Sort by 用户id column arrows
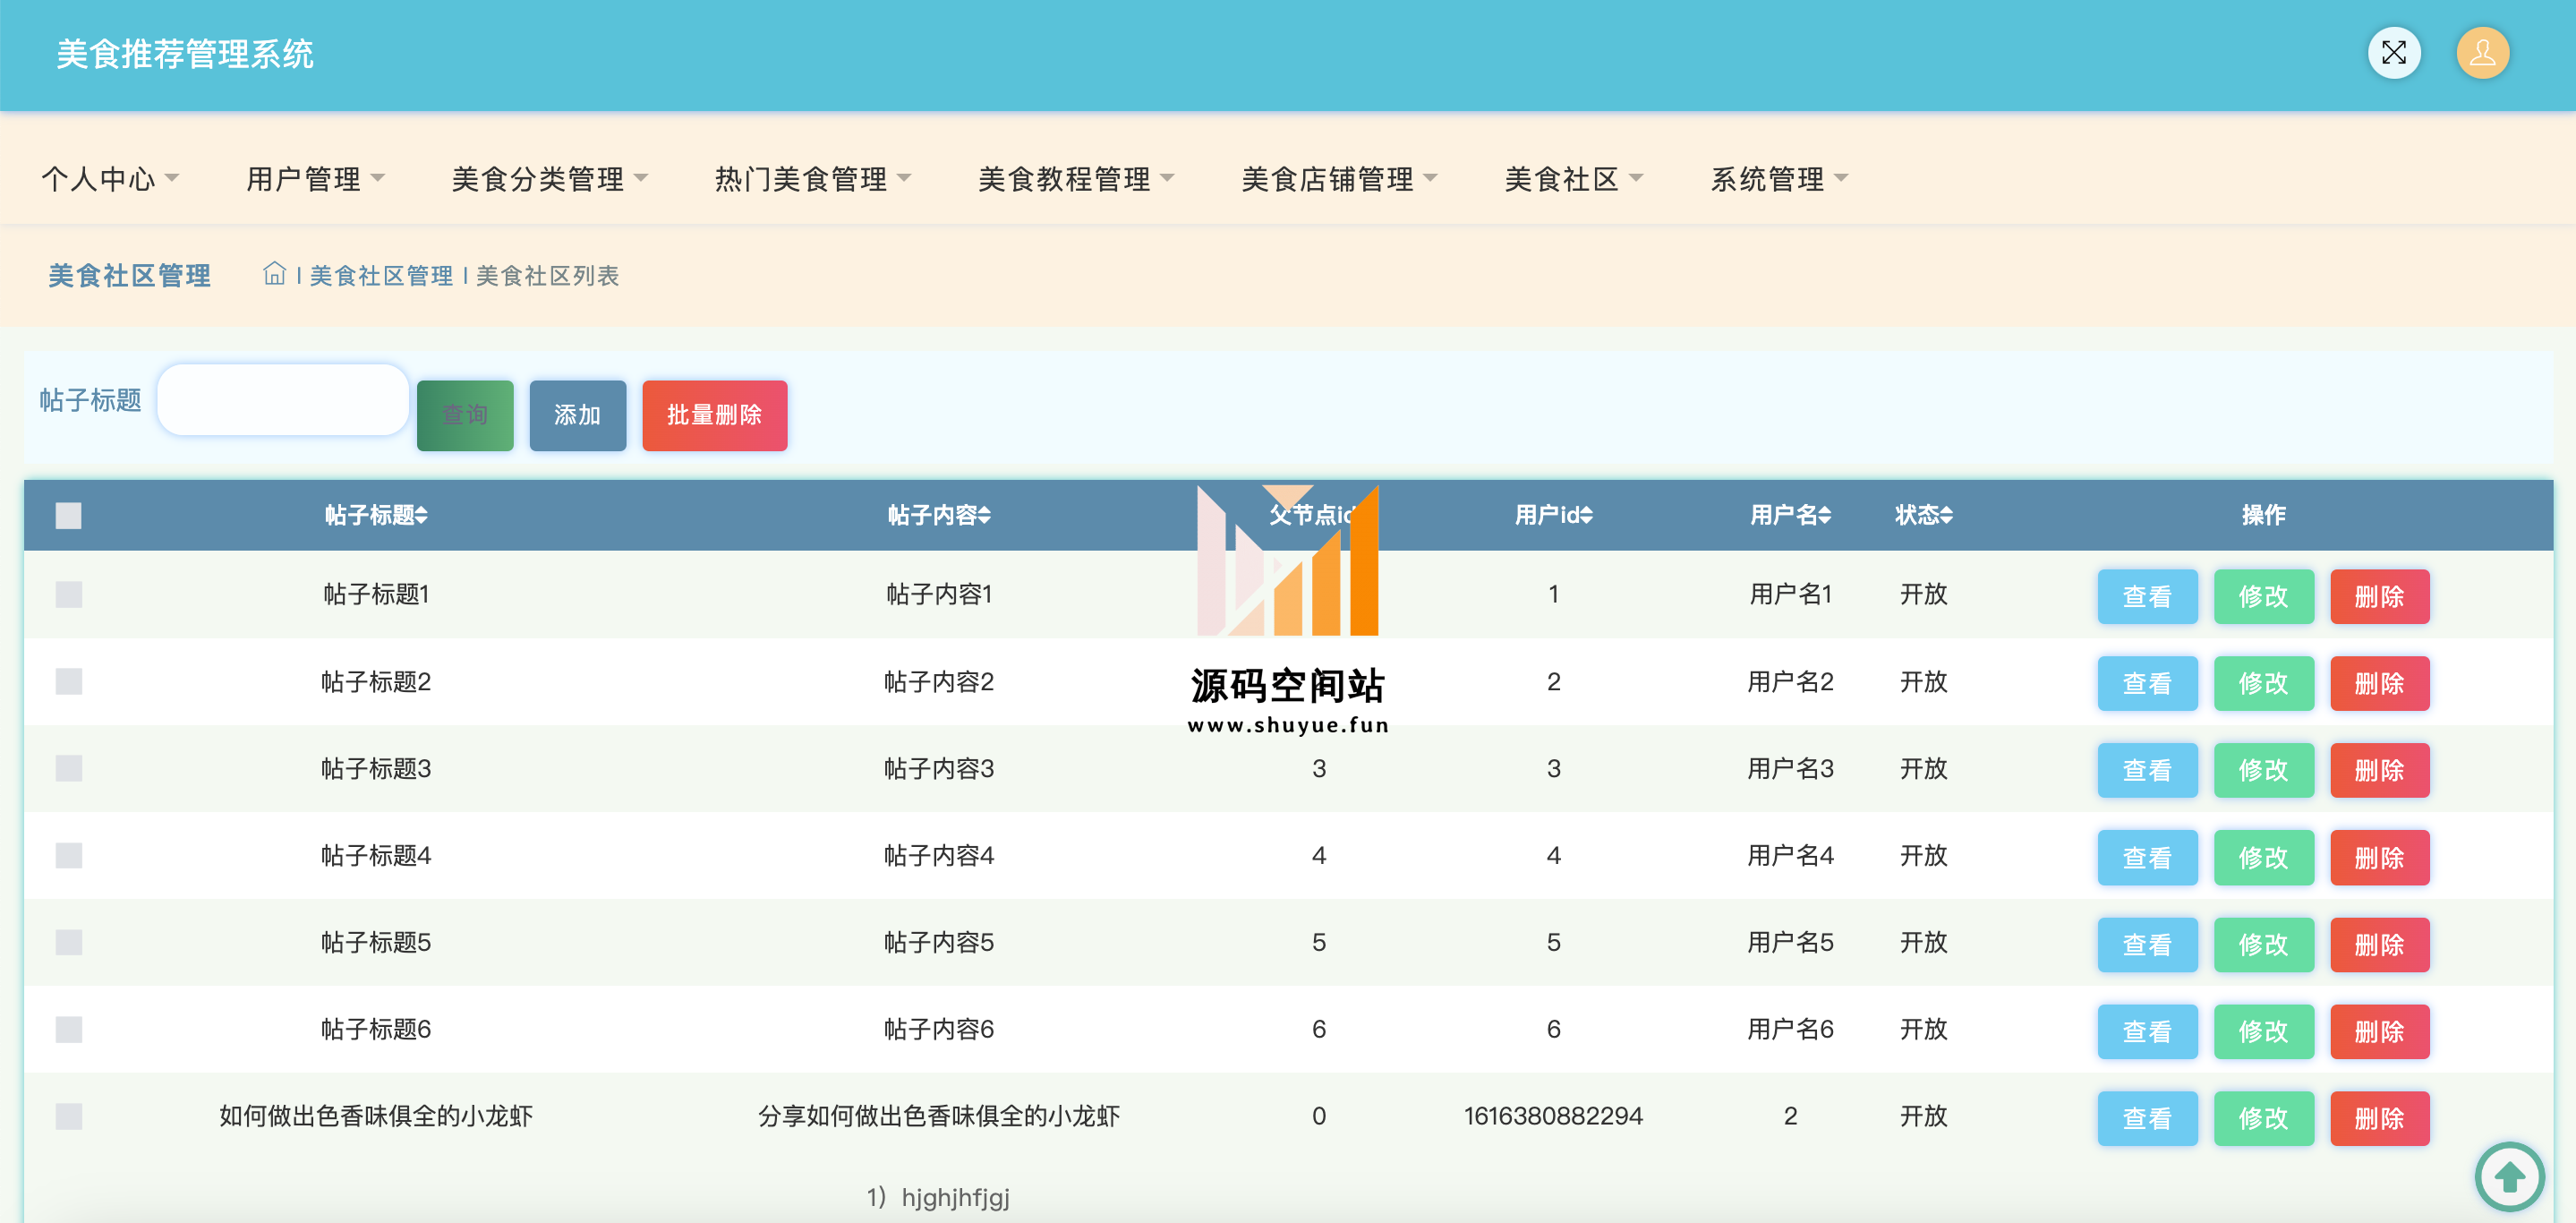Image resolution: width=2576 pixels, height=1223 pixels. [x=1586, y=515]
